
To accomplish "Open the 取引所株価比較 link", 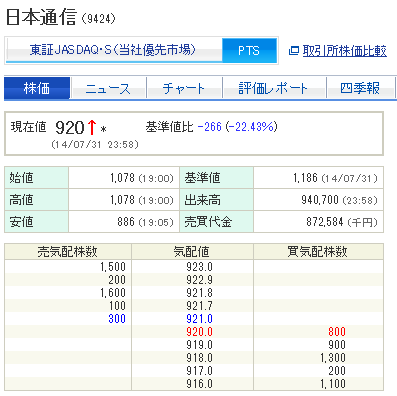I will click(345, 51).
